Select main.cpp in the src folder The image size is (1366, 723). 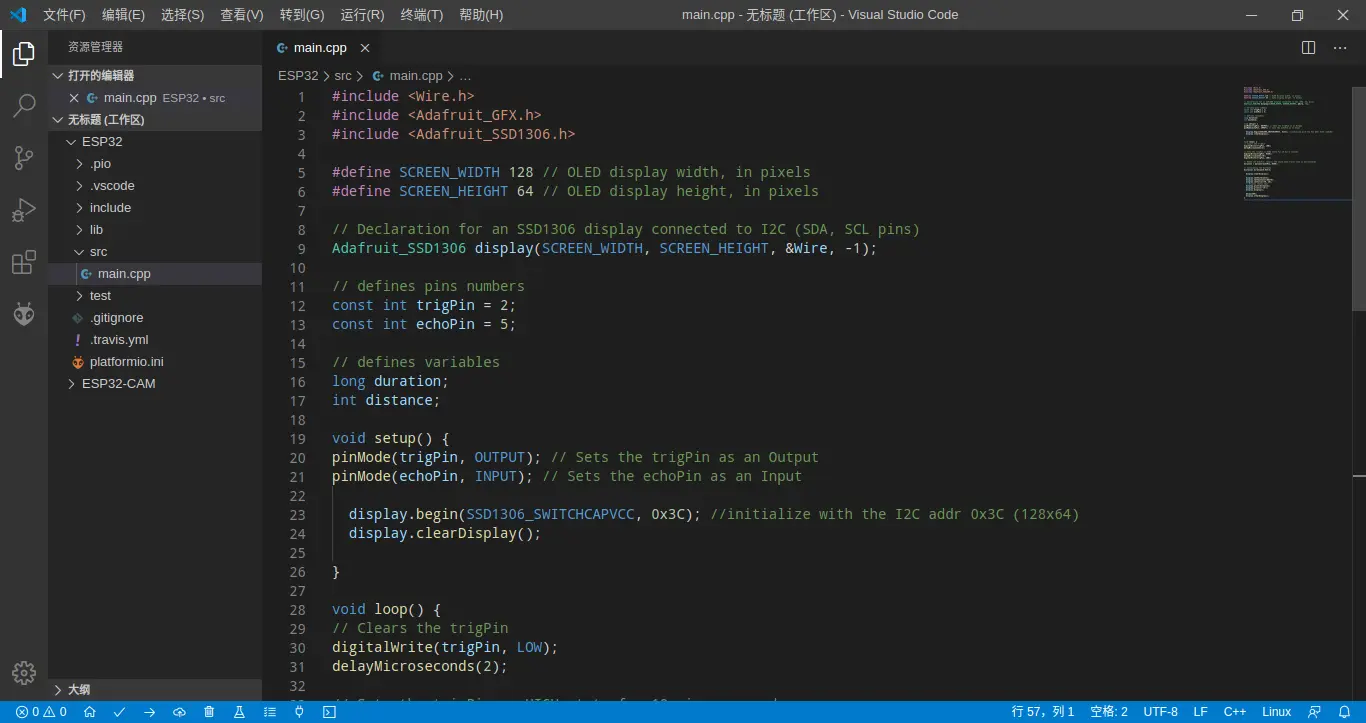coord(155,274)
